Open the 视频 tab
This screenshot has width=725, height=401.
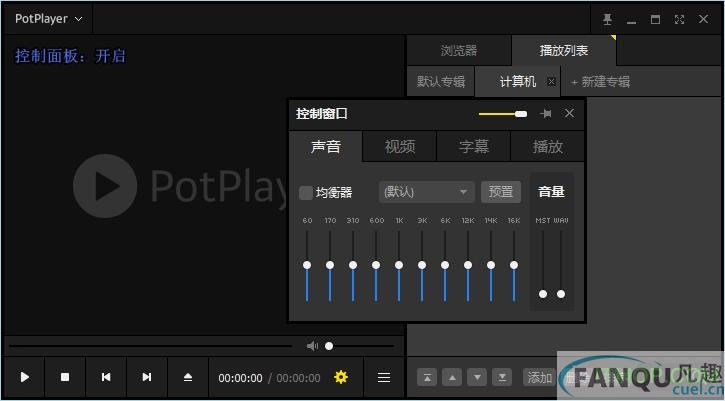pos(400,147)
